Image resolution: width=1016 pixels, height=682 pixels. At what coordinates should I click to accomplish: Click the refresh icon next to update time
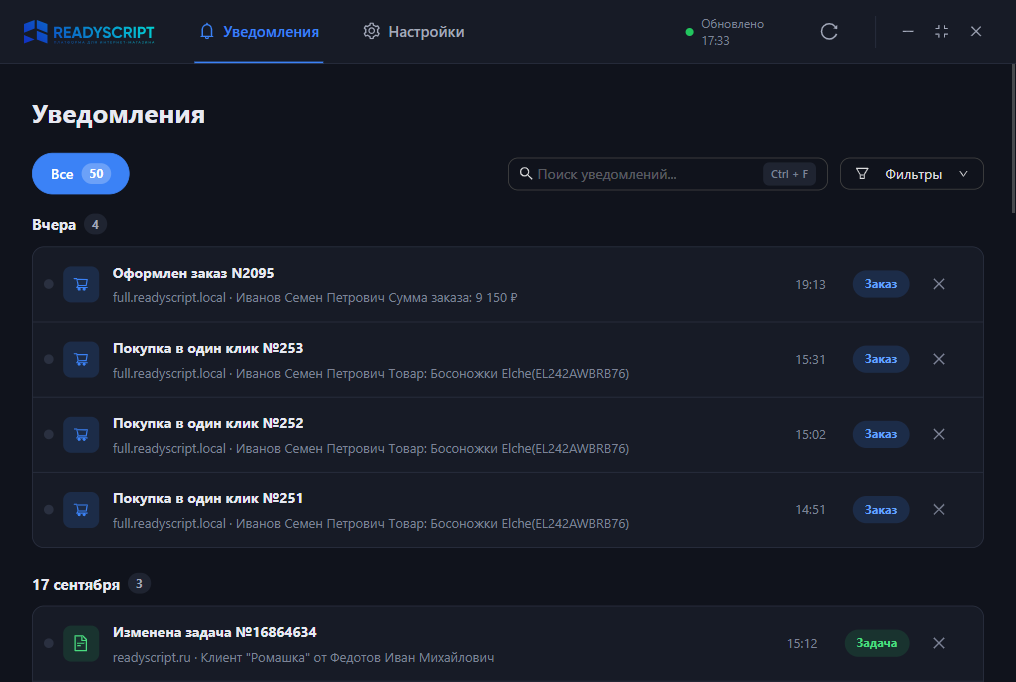(829, 32)
